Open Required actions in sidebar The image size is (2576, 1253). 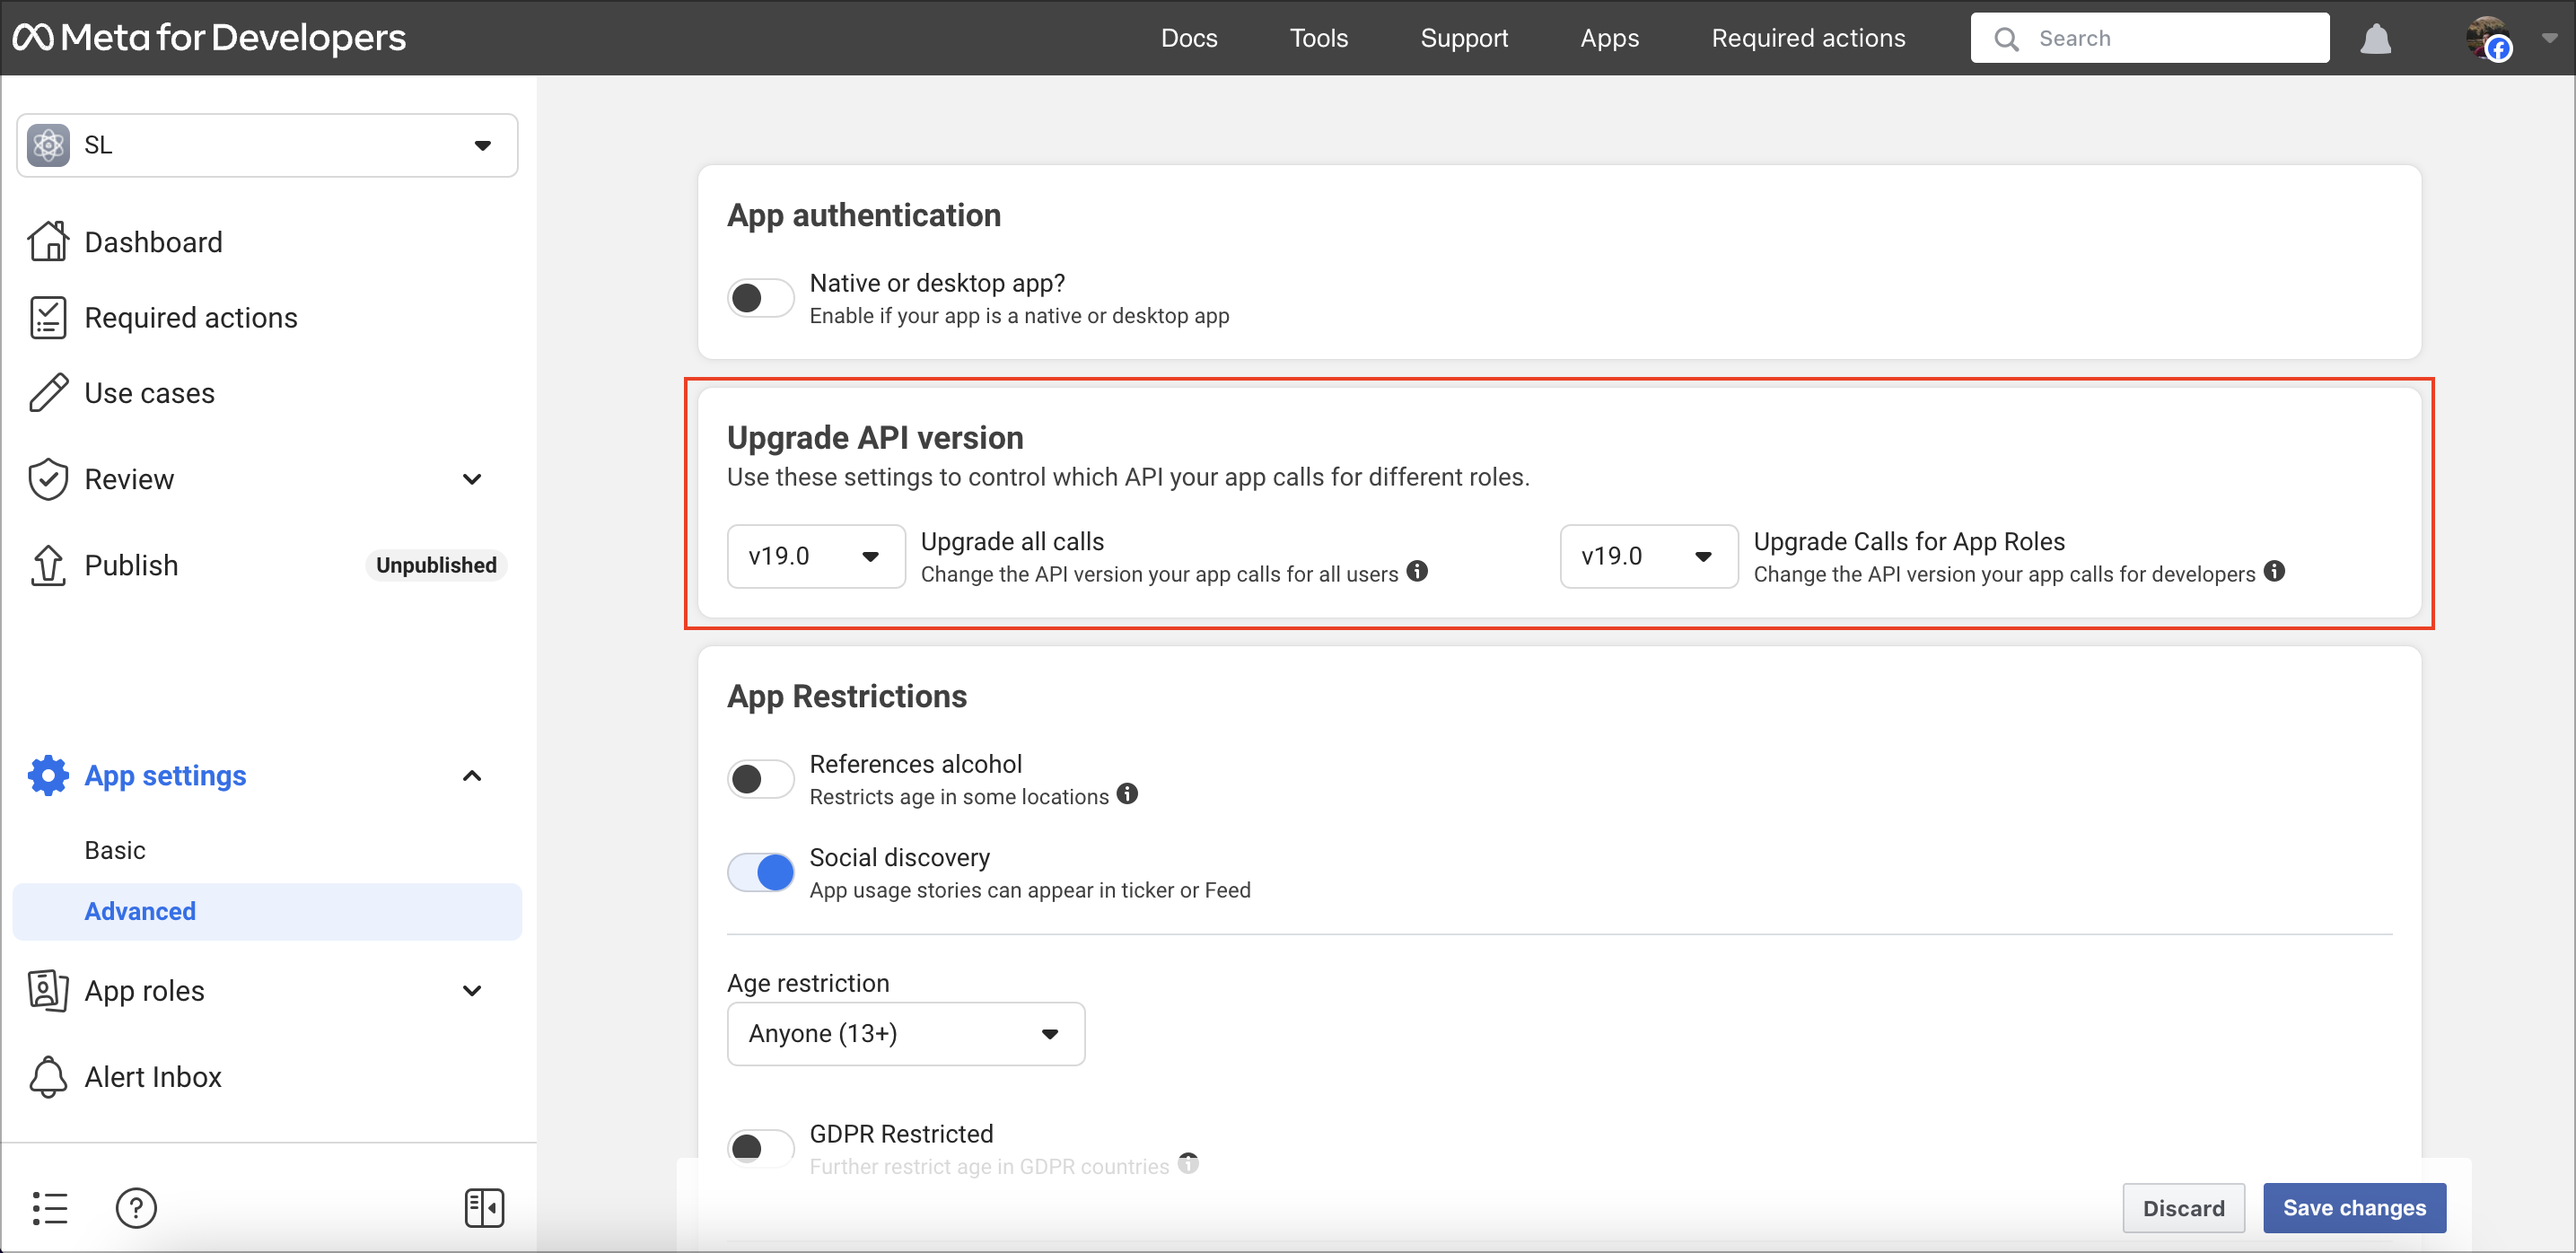tap(191, 317)
